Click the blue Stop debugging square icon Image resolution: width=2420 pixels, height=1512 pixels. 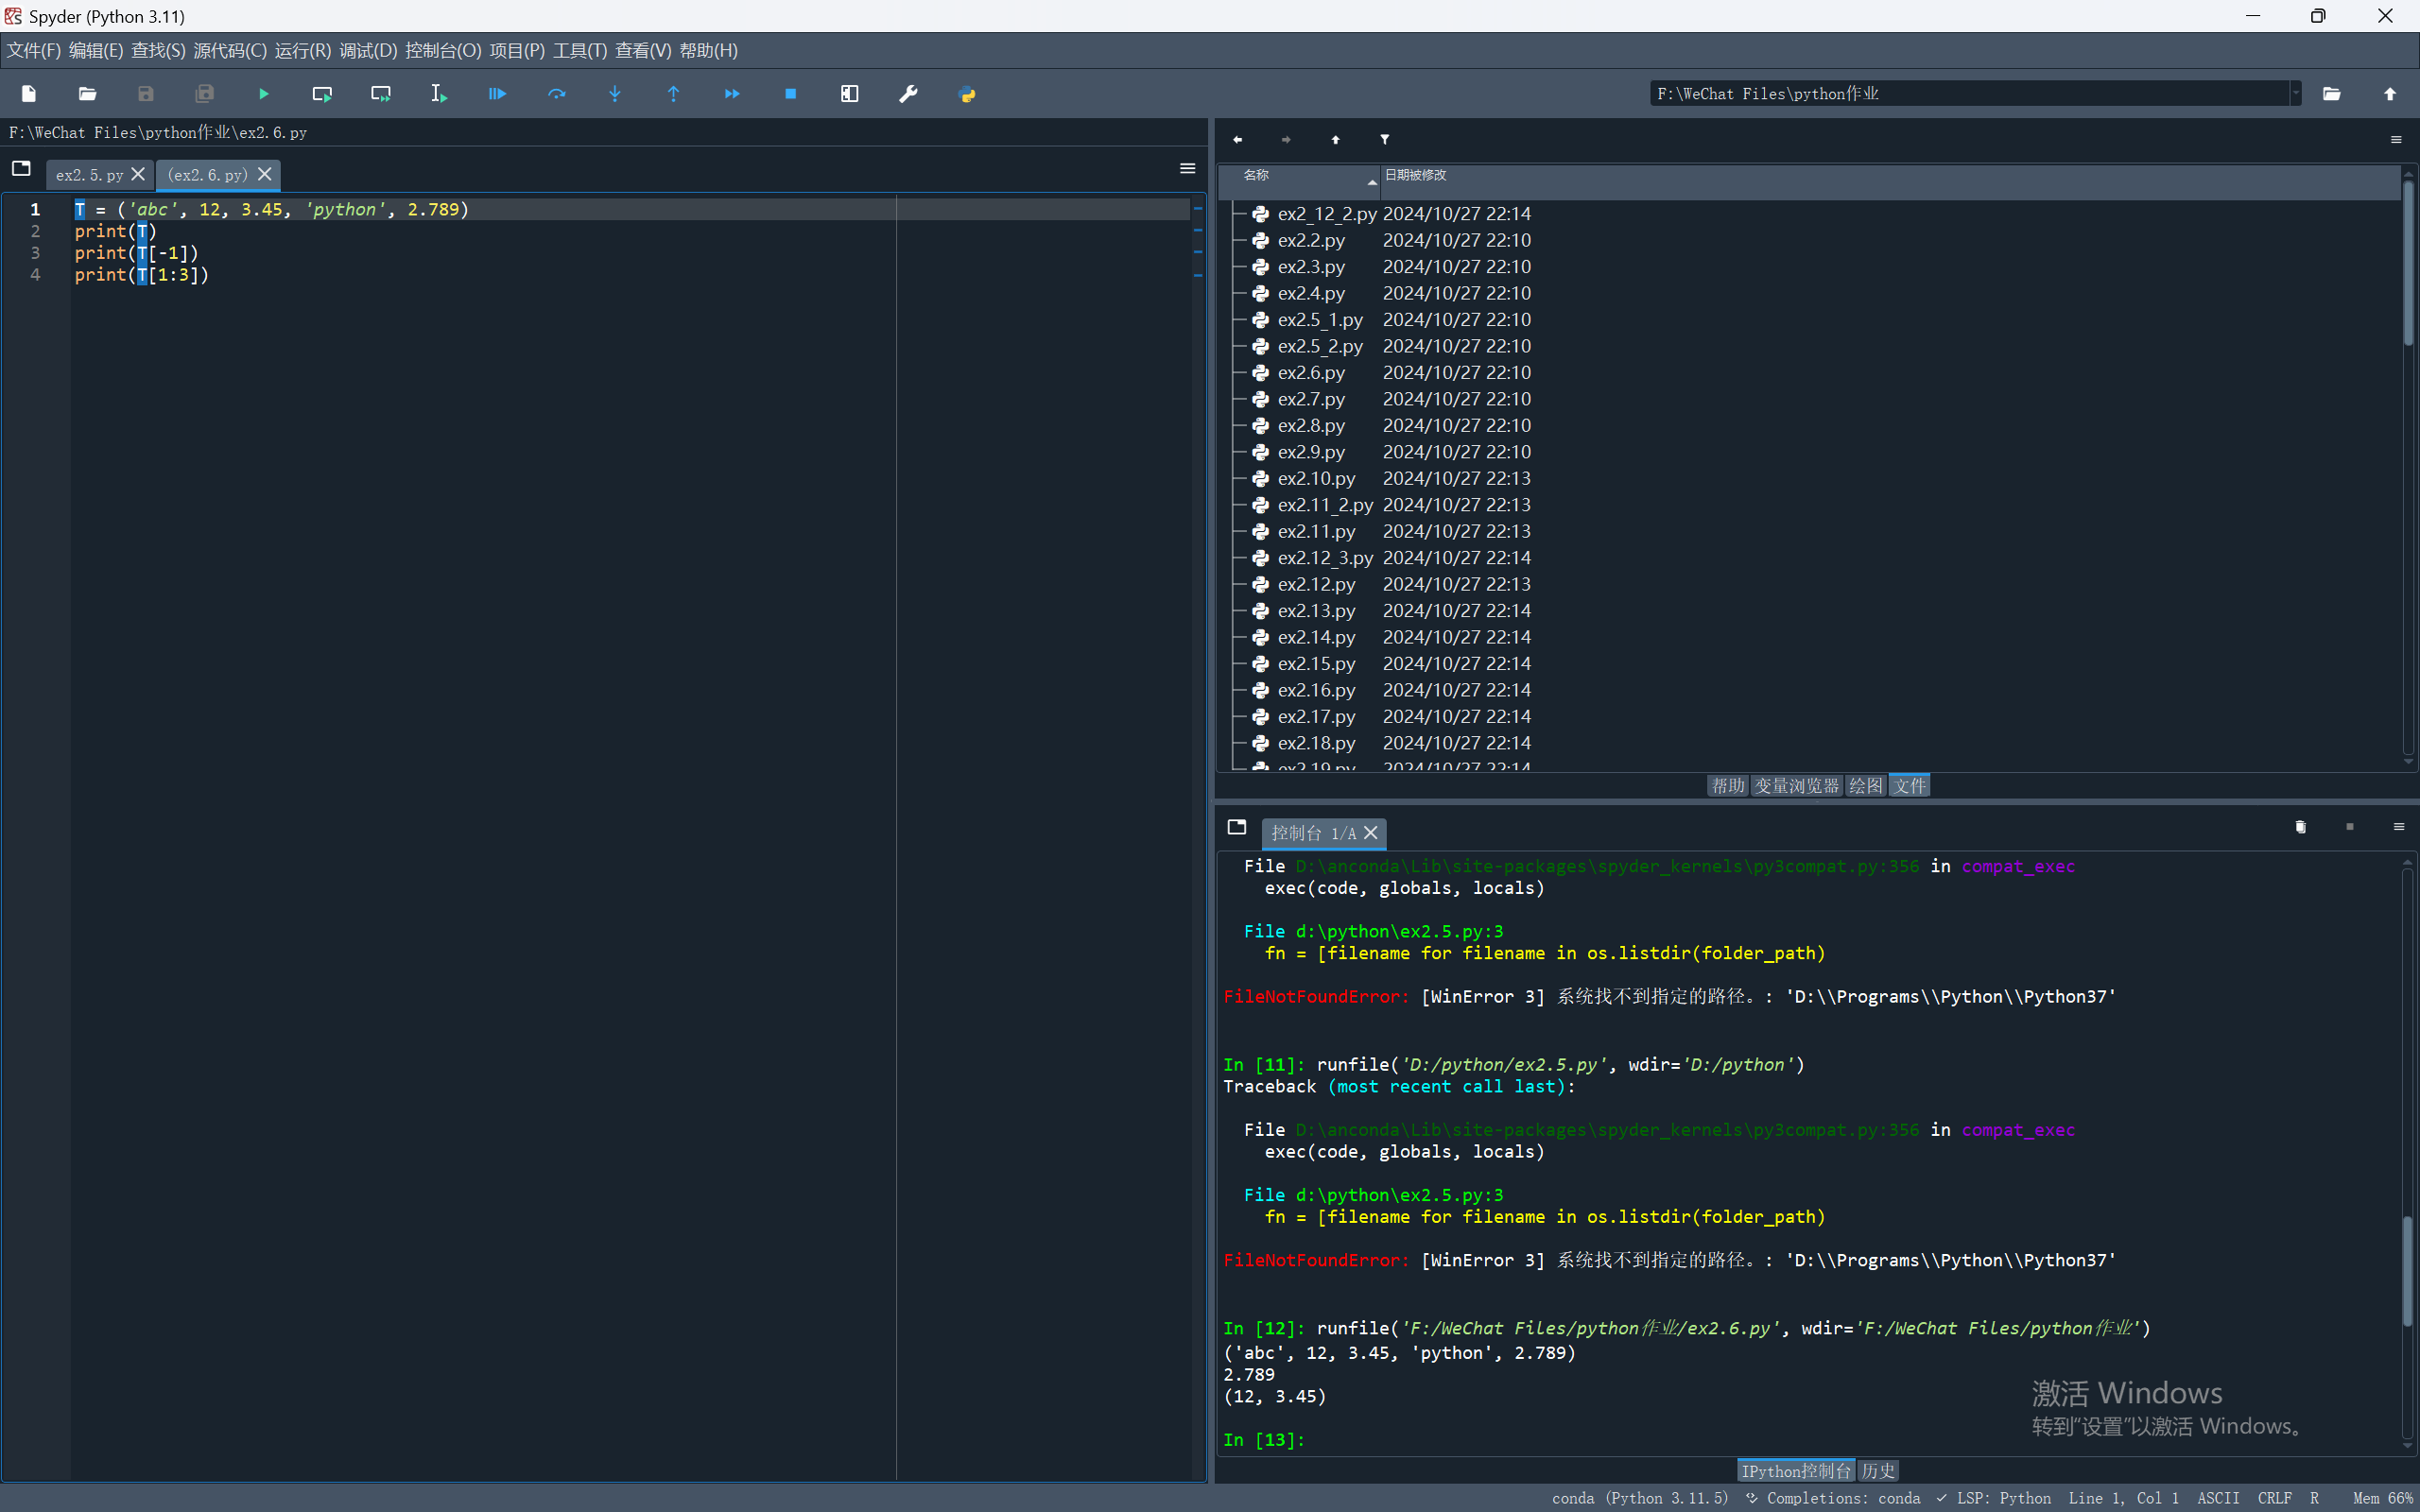pos(790,94)
